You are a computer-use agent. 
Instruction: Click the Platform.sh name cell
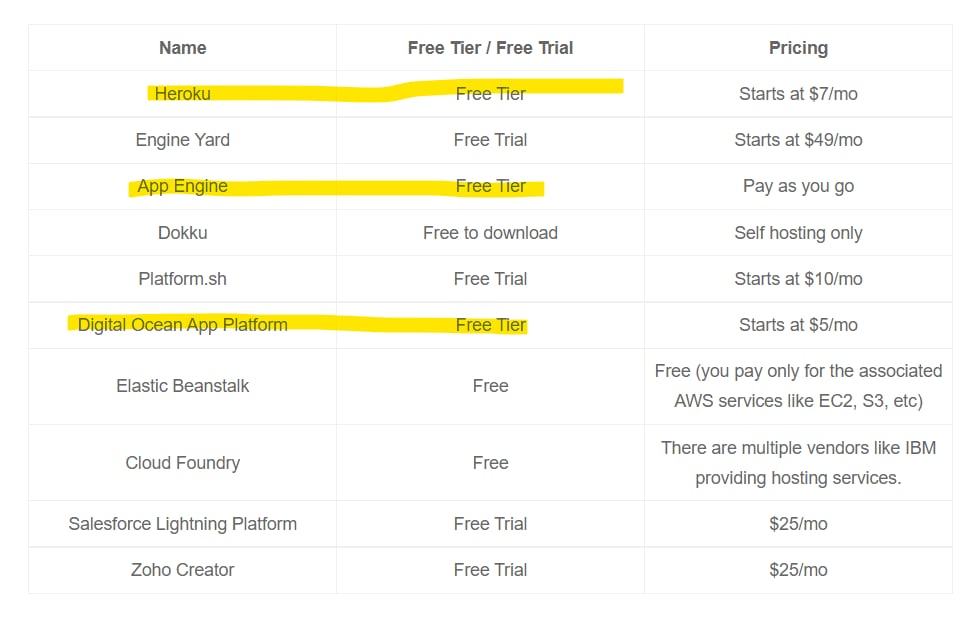[x=183, y=279]
